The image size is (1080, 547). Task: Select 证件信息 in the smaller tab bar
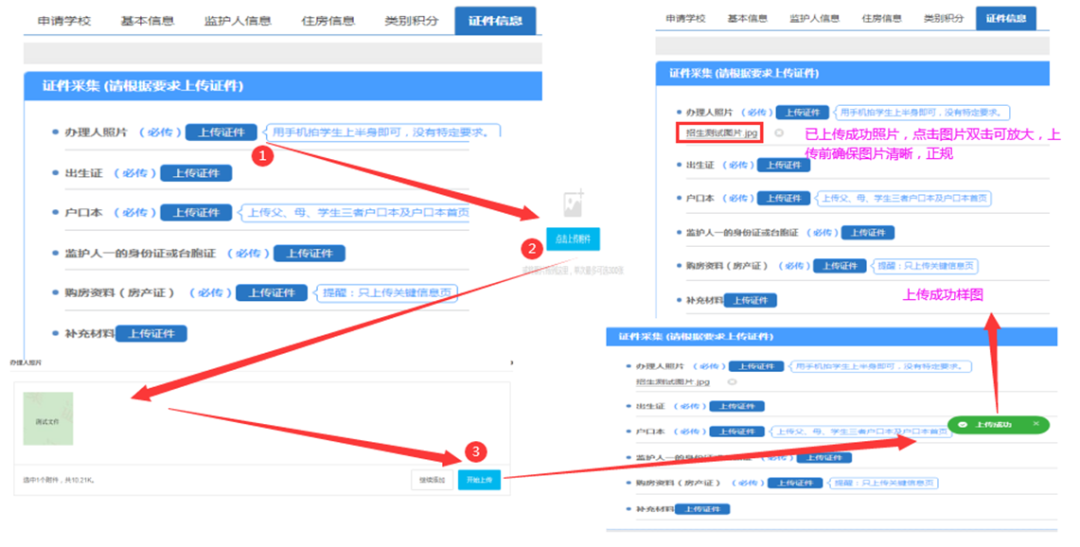click(x=1006, y=19)
